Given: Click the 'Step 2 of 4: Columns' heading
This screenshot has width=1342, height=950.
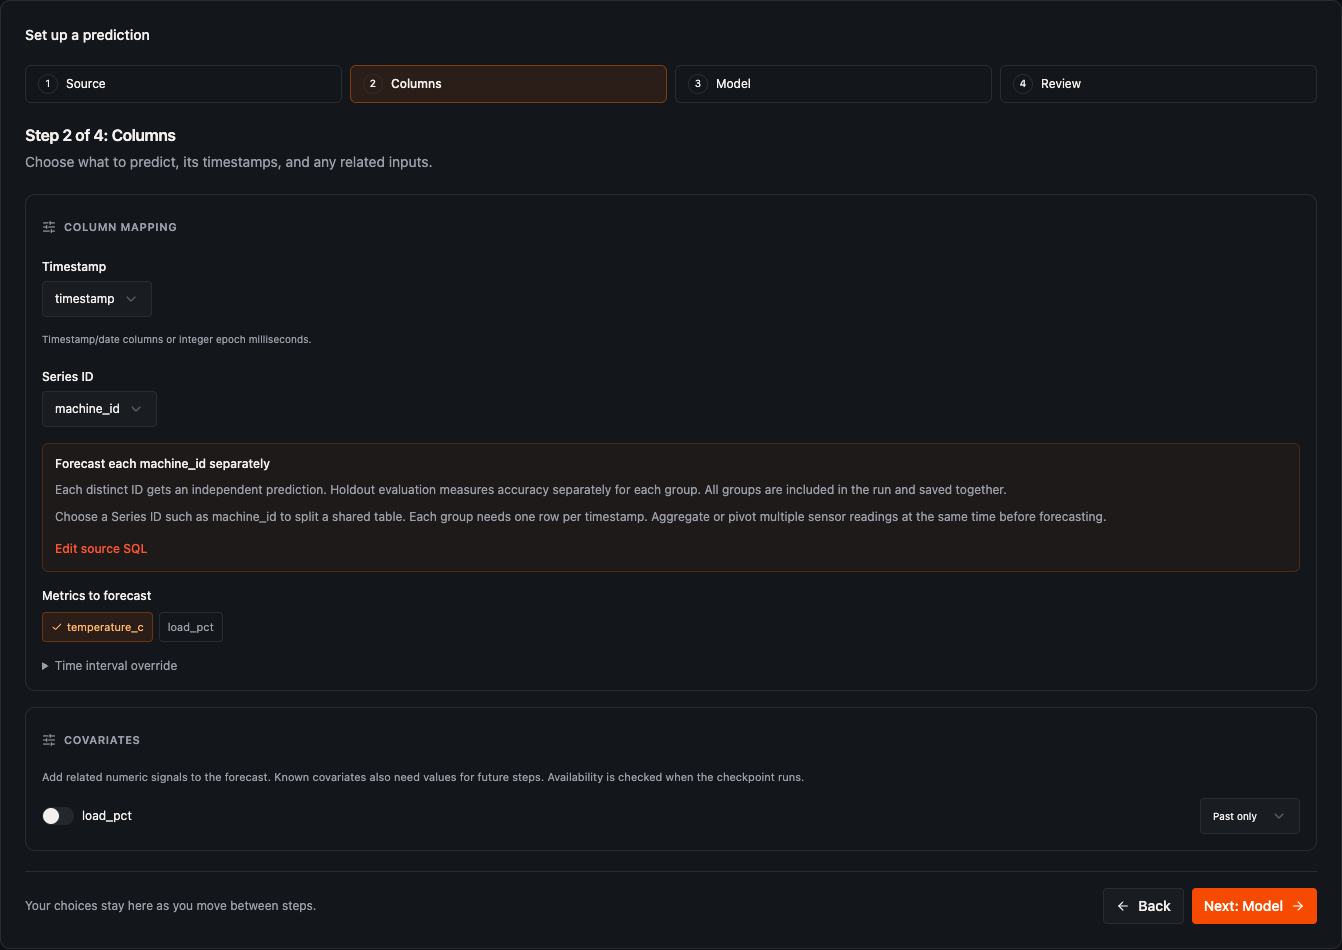Looking at the screenshot, I should (100, 136).
